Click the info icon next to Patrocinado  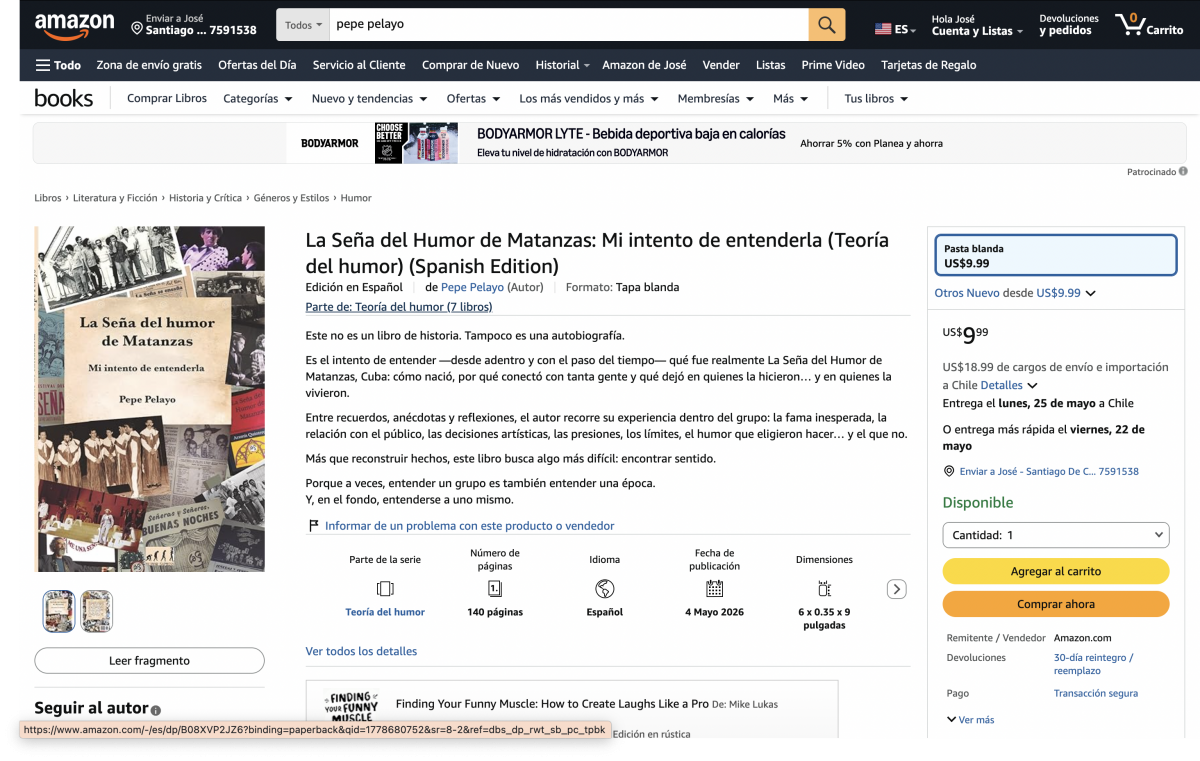point(1183,172)
